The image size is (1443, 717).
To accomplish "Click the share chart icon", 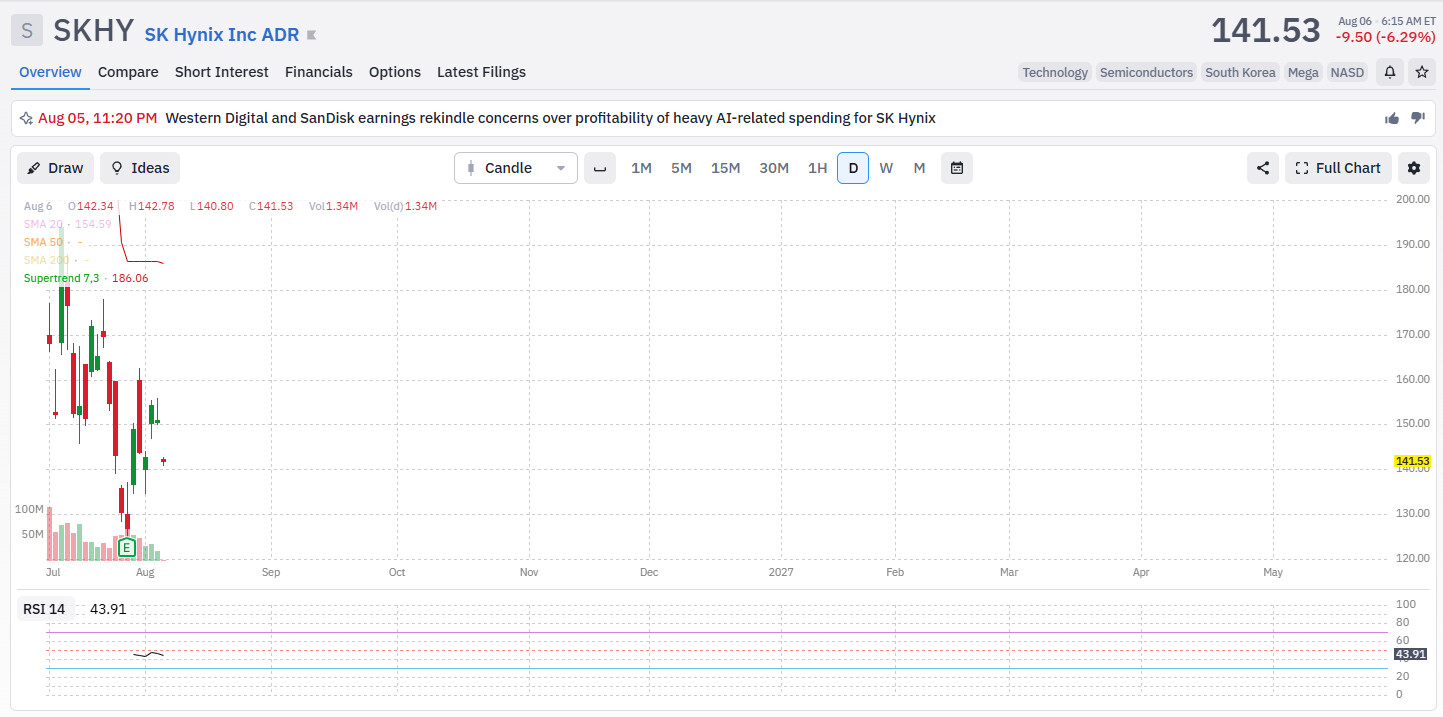I will 1263,168.
